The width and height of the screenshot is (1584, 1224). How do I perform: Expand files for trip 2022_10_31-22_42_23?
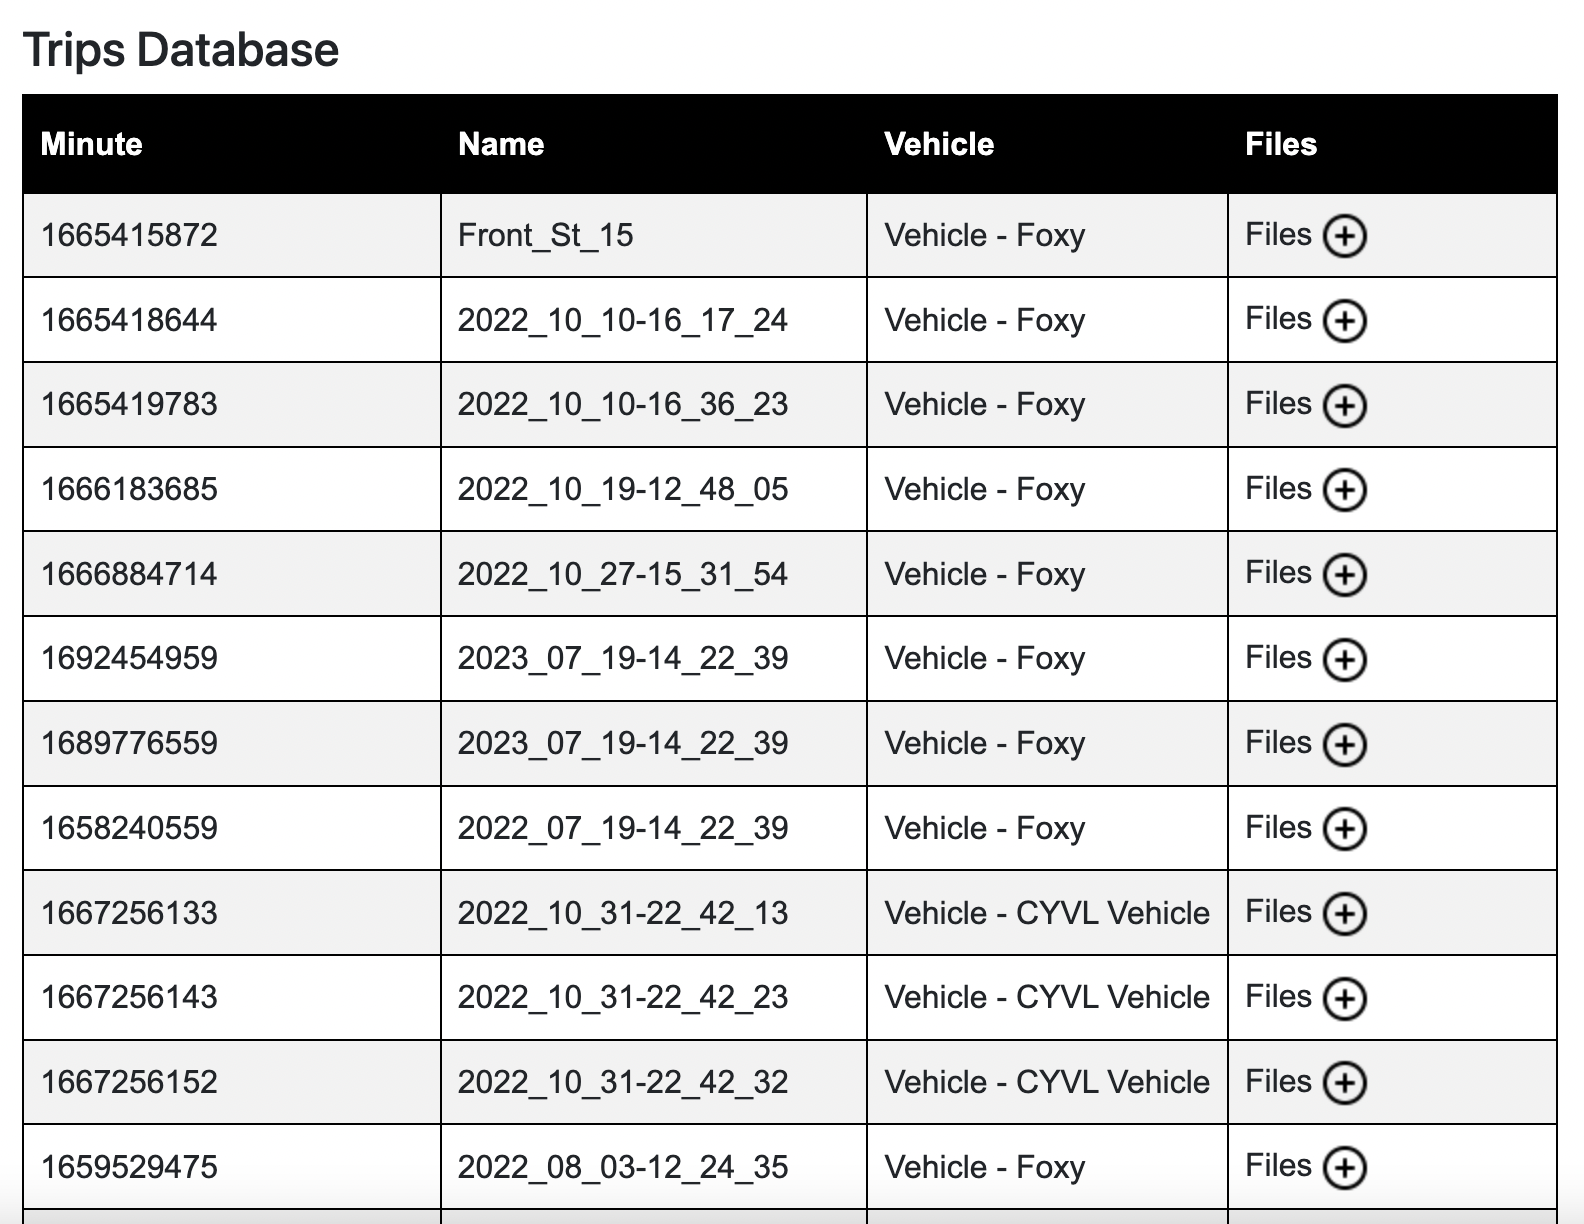coord(1344,998)
